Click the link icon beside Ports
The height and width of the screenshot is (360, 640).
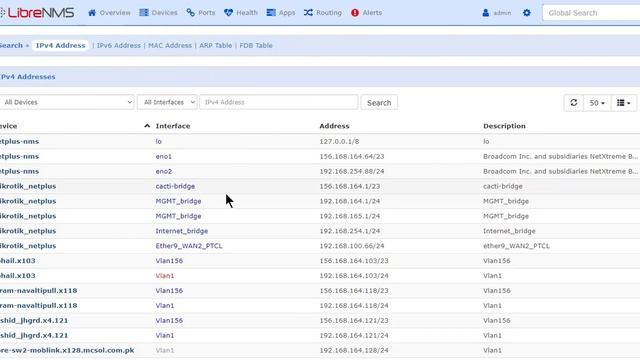(x=191, y=13)
